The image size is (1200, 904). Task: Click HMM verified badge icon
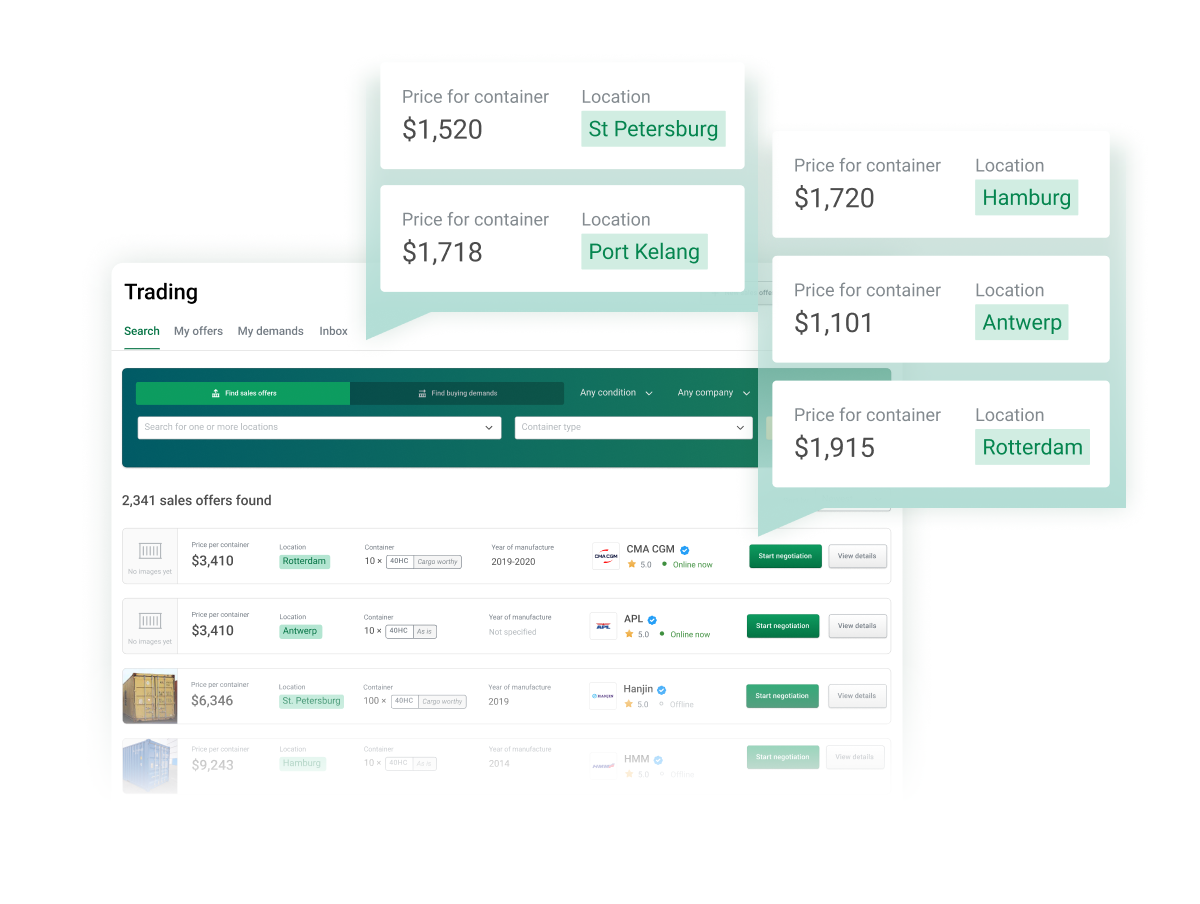[658, 760]
